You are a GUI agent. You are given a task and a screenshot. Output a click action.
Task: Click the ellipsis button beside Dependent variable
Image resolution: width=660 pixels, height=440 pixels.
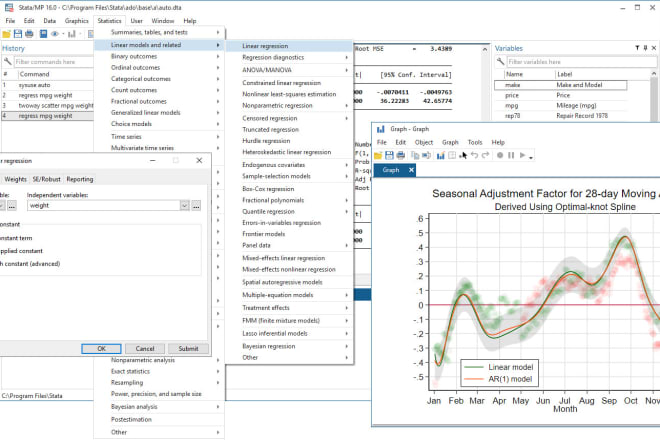(12, 205)
